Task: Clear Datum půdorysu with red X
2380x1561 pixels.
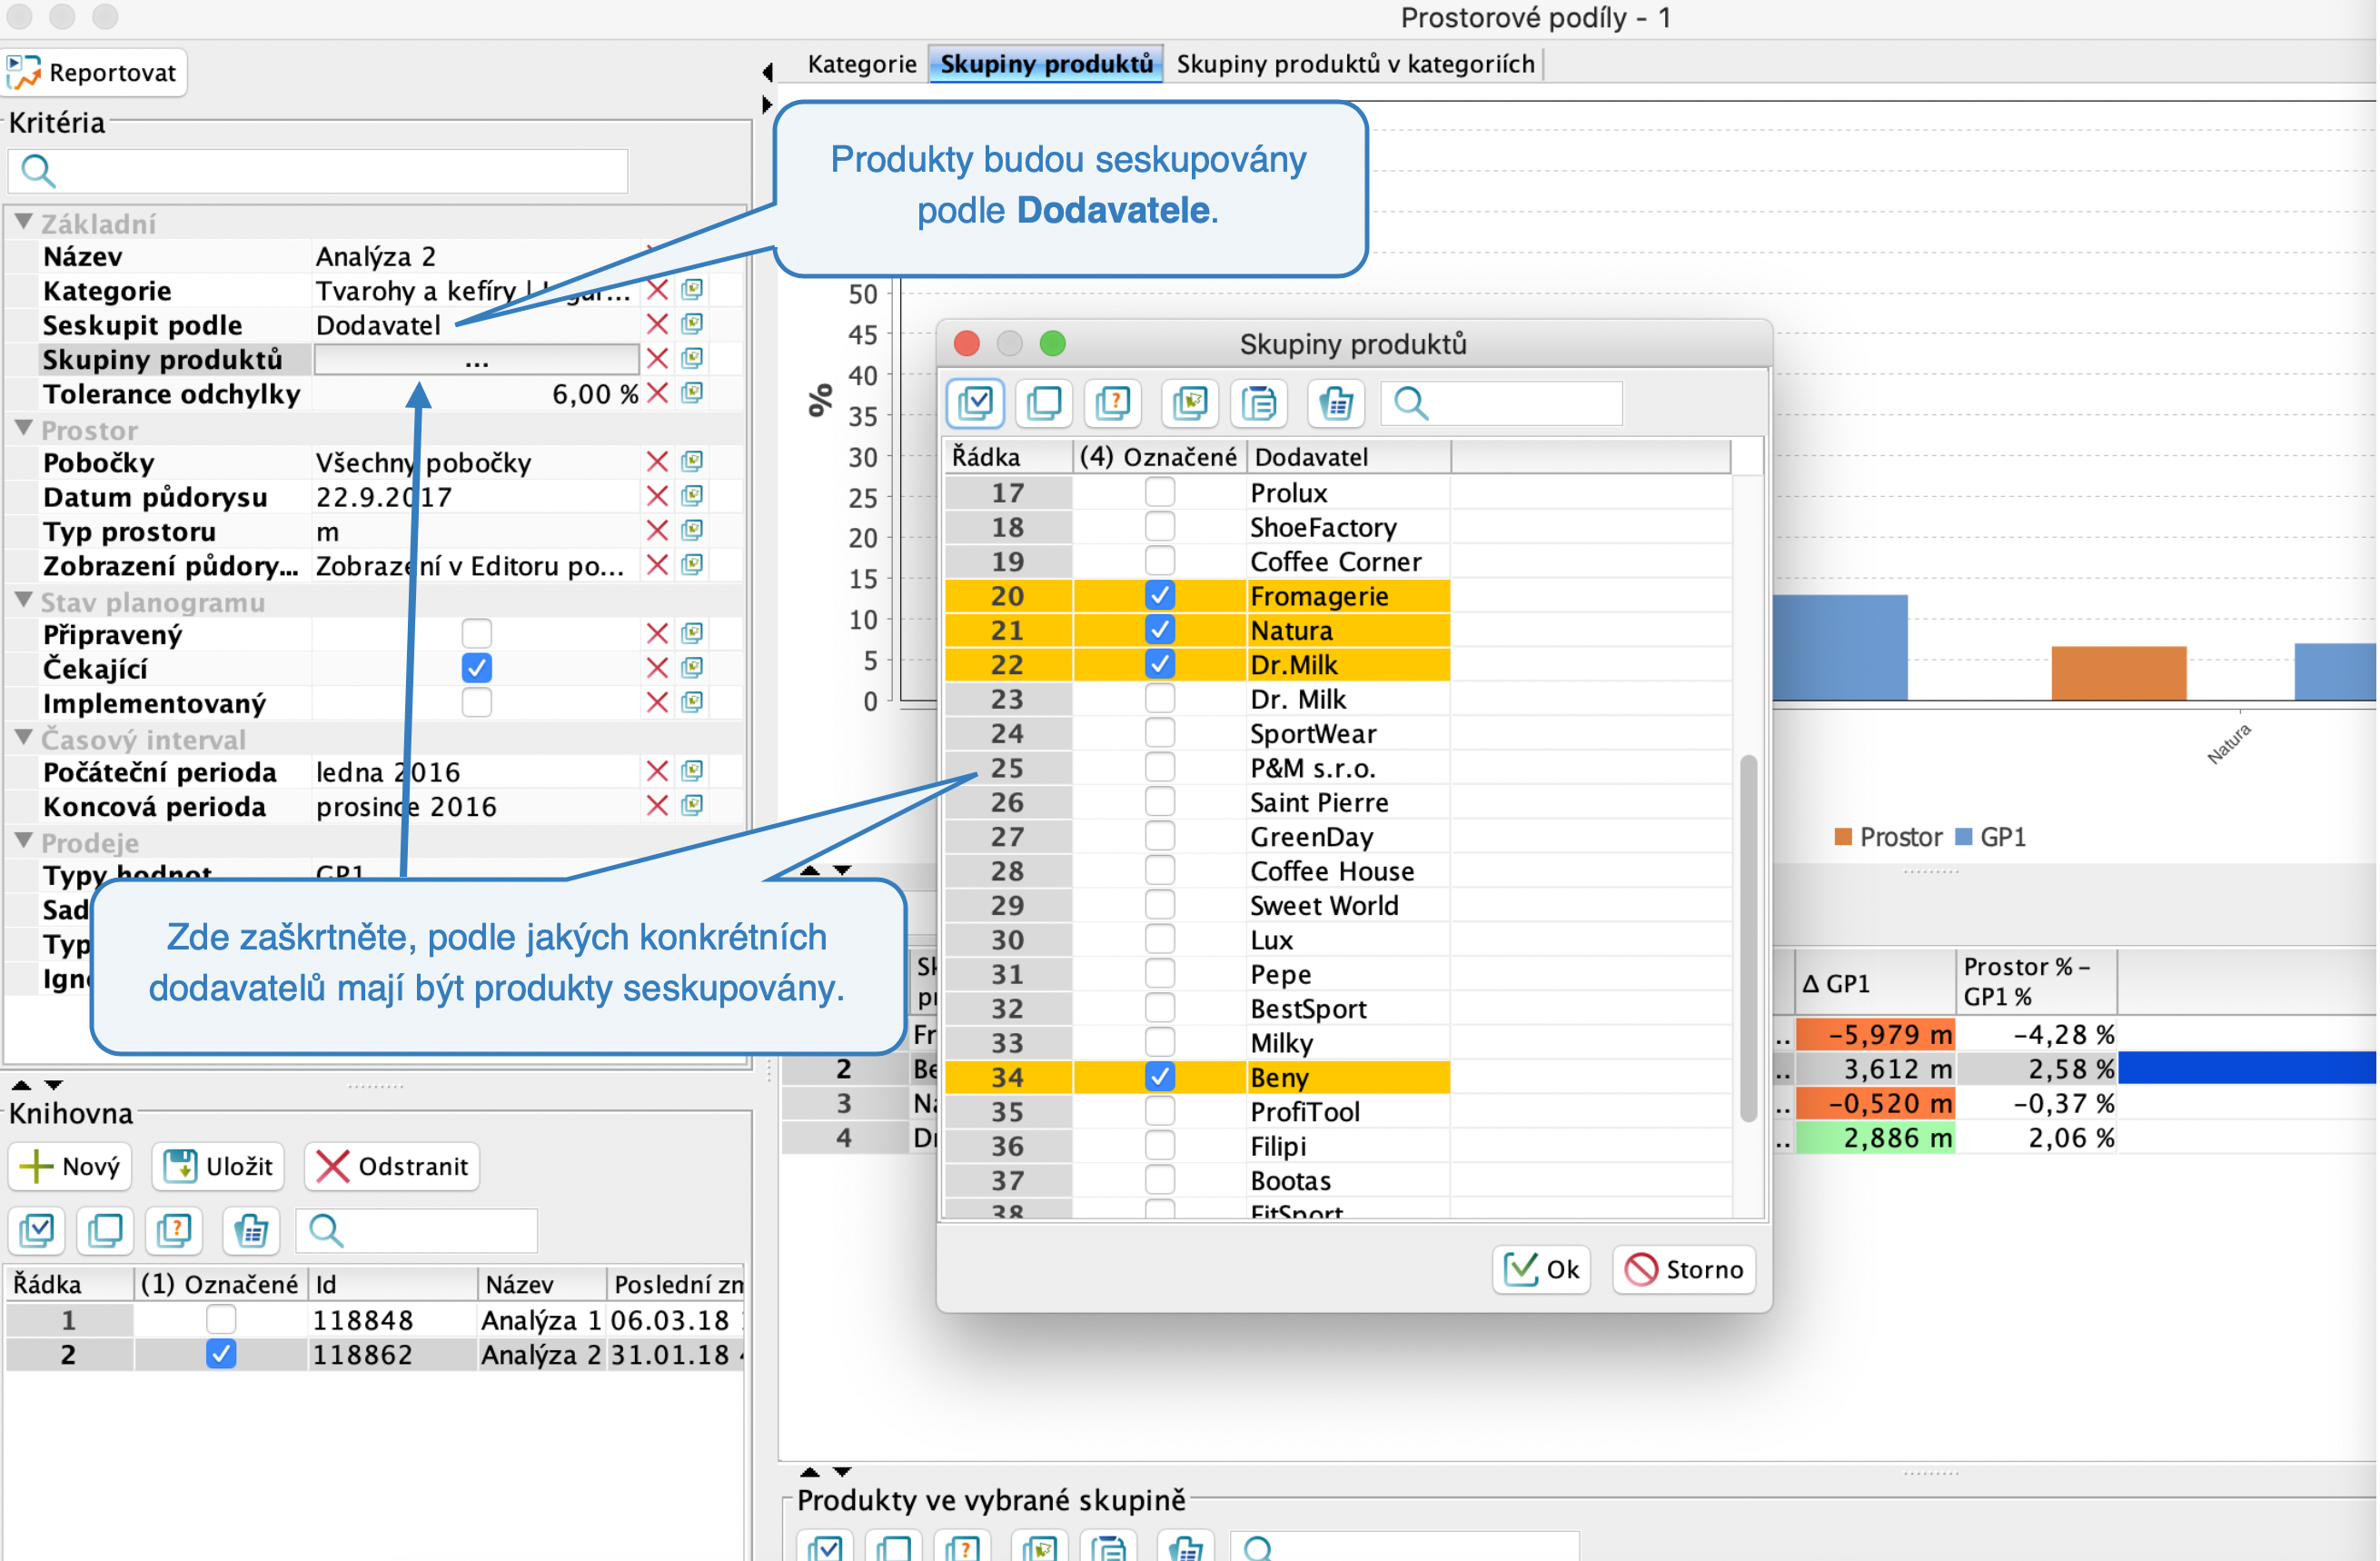Action: click(657, 496)
